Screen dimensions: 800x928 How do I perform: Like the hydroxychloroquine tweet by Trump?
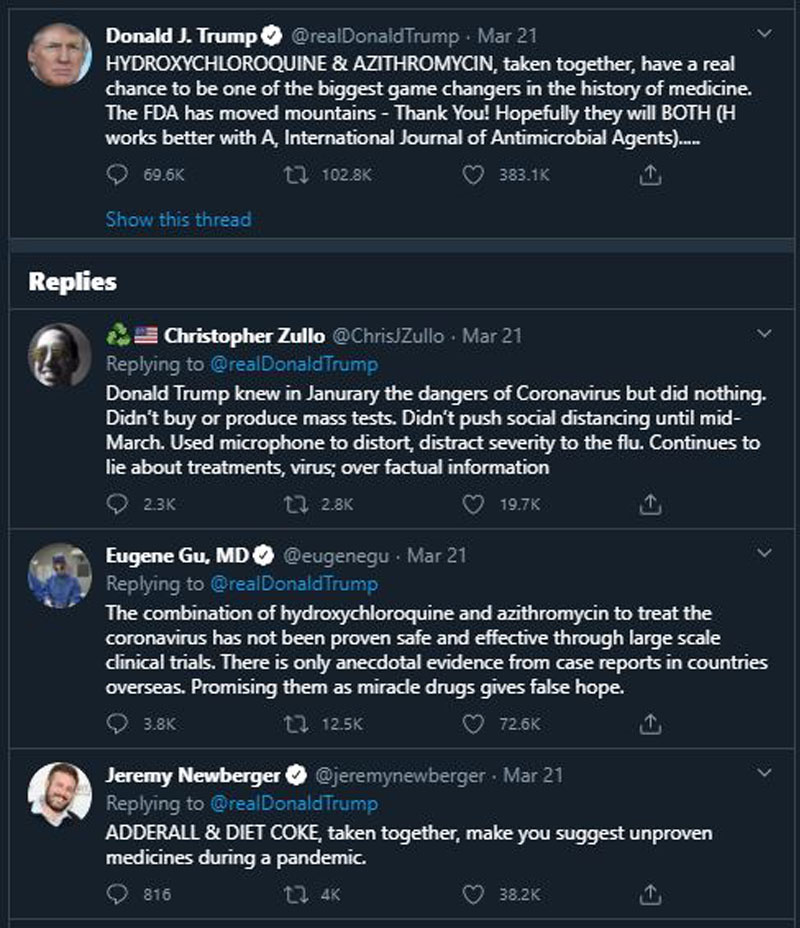click(x=473, y=175)
